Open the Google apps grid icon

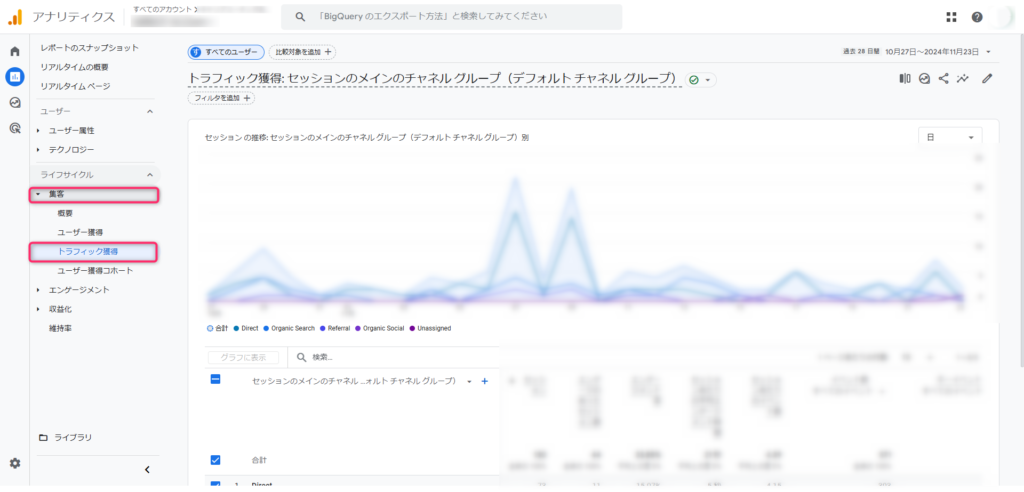coord(951,17)
